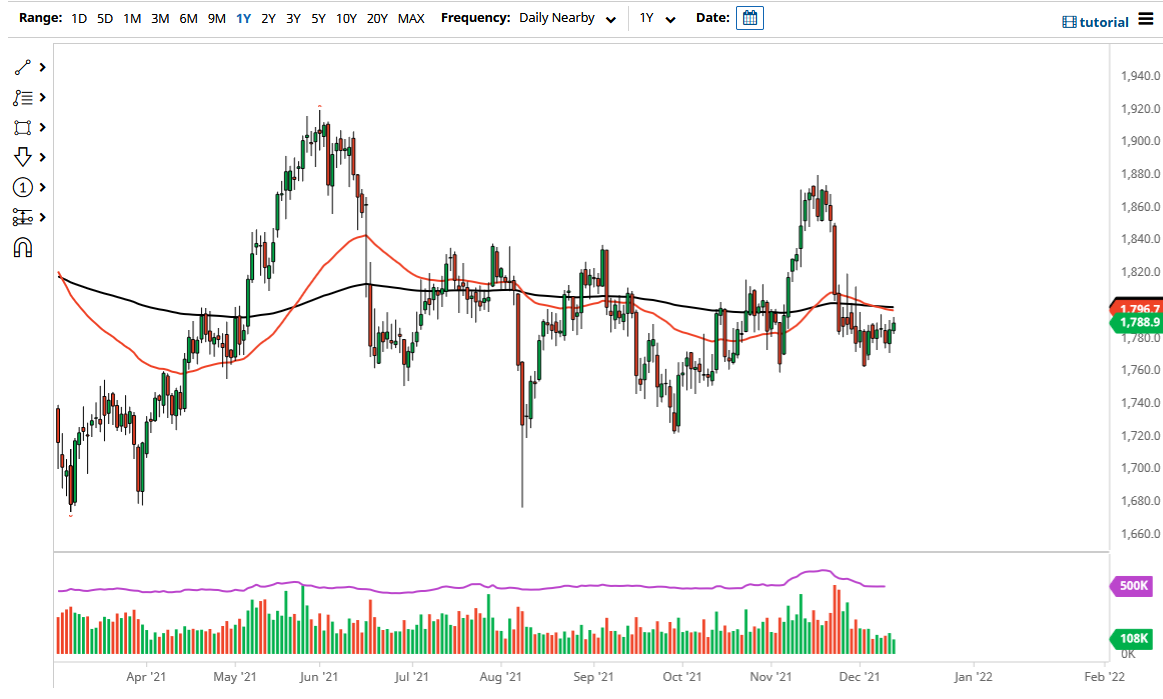1163x699 pixels.
Task: Select the 10Y range
Action: [x=346, y=19]
